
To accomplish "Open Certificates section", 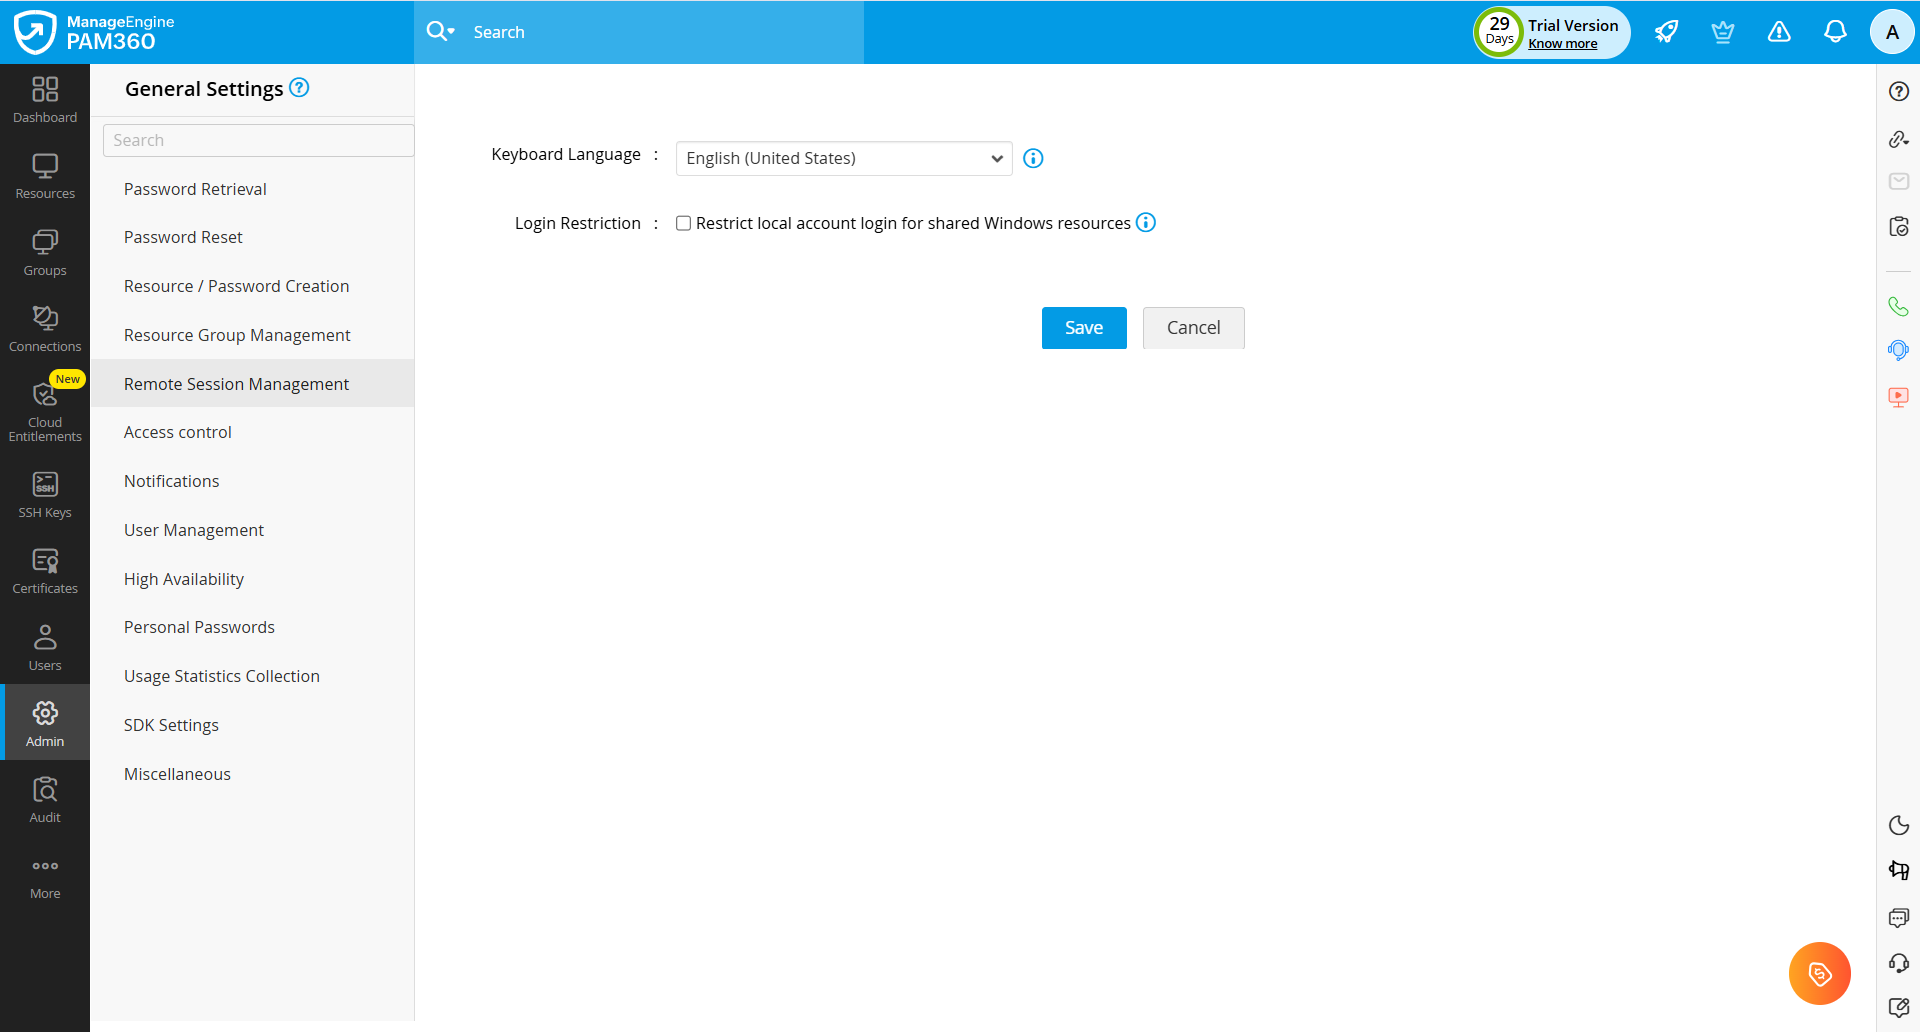I will pos(45,571).
